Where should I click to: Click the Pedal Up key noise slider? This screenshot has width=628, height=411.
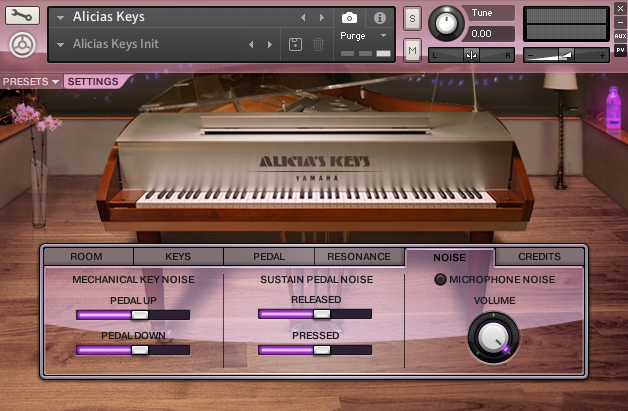coord(133,315)
